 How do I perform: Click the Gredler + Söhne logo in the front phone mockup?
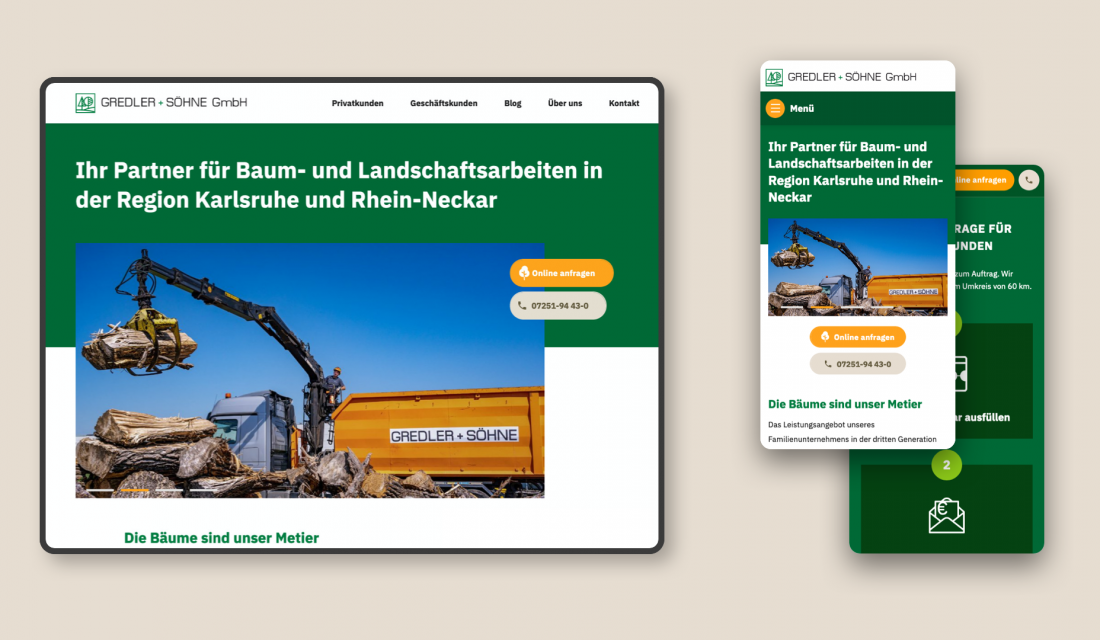click(x=840, y=77)
